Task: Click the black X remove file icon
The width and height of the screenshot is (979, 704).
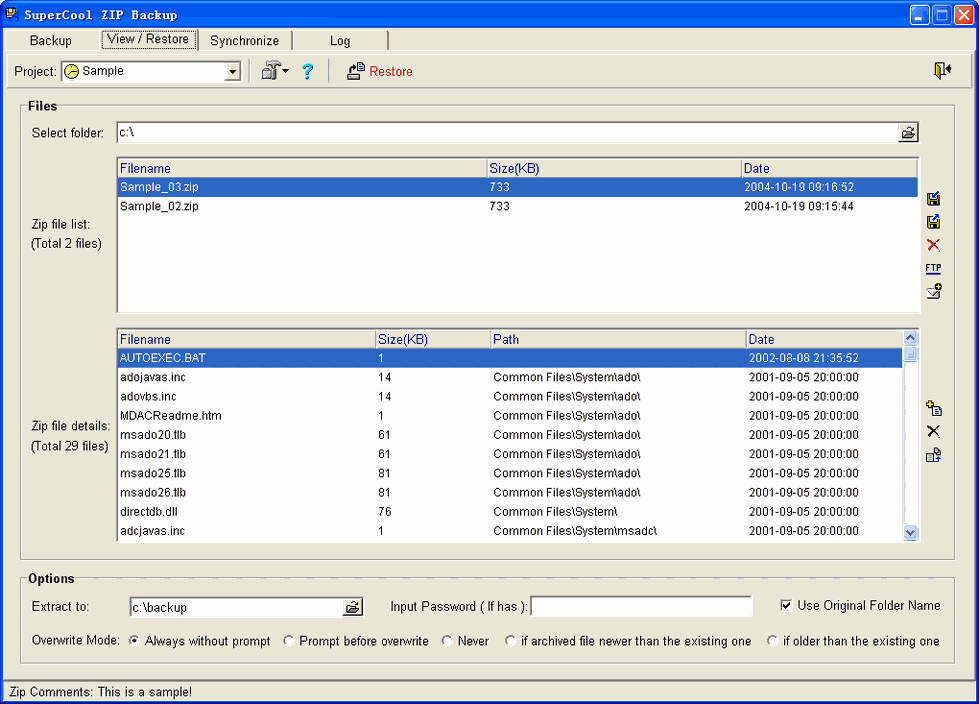Action: pyautogui.click(x=933, y=431)
